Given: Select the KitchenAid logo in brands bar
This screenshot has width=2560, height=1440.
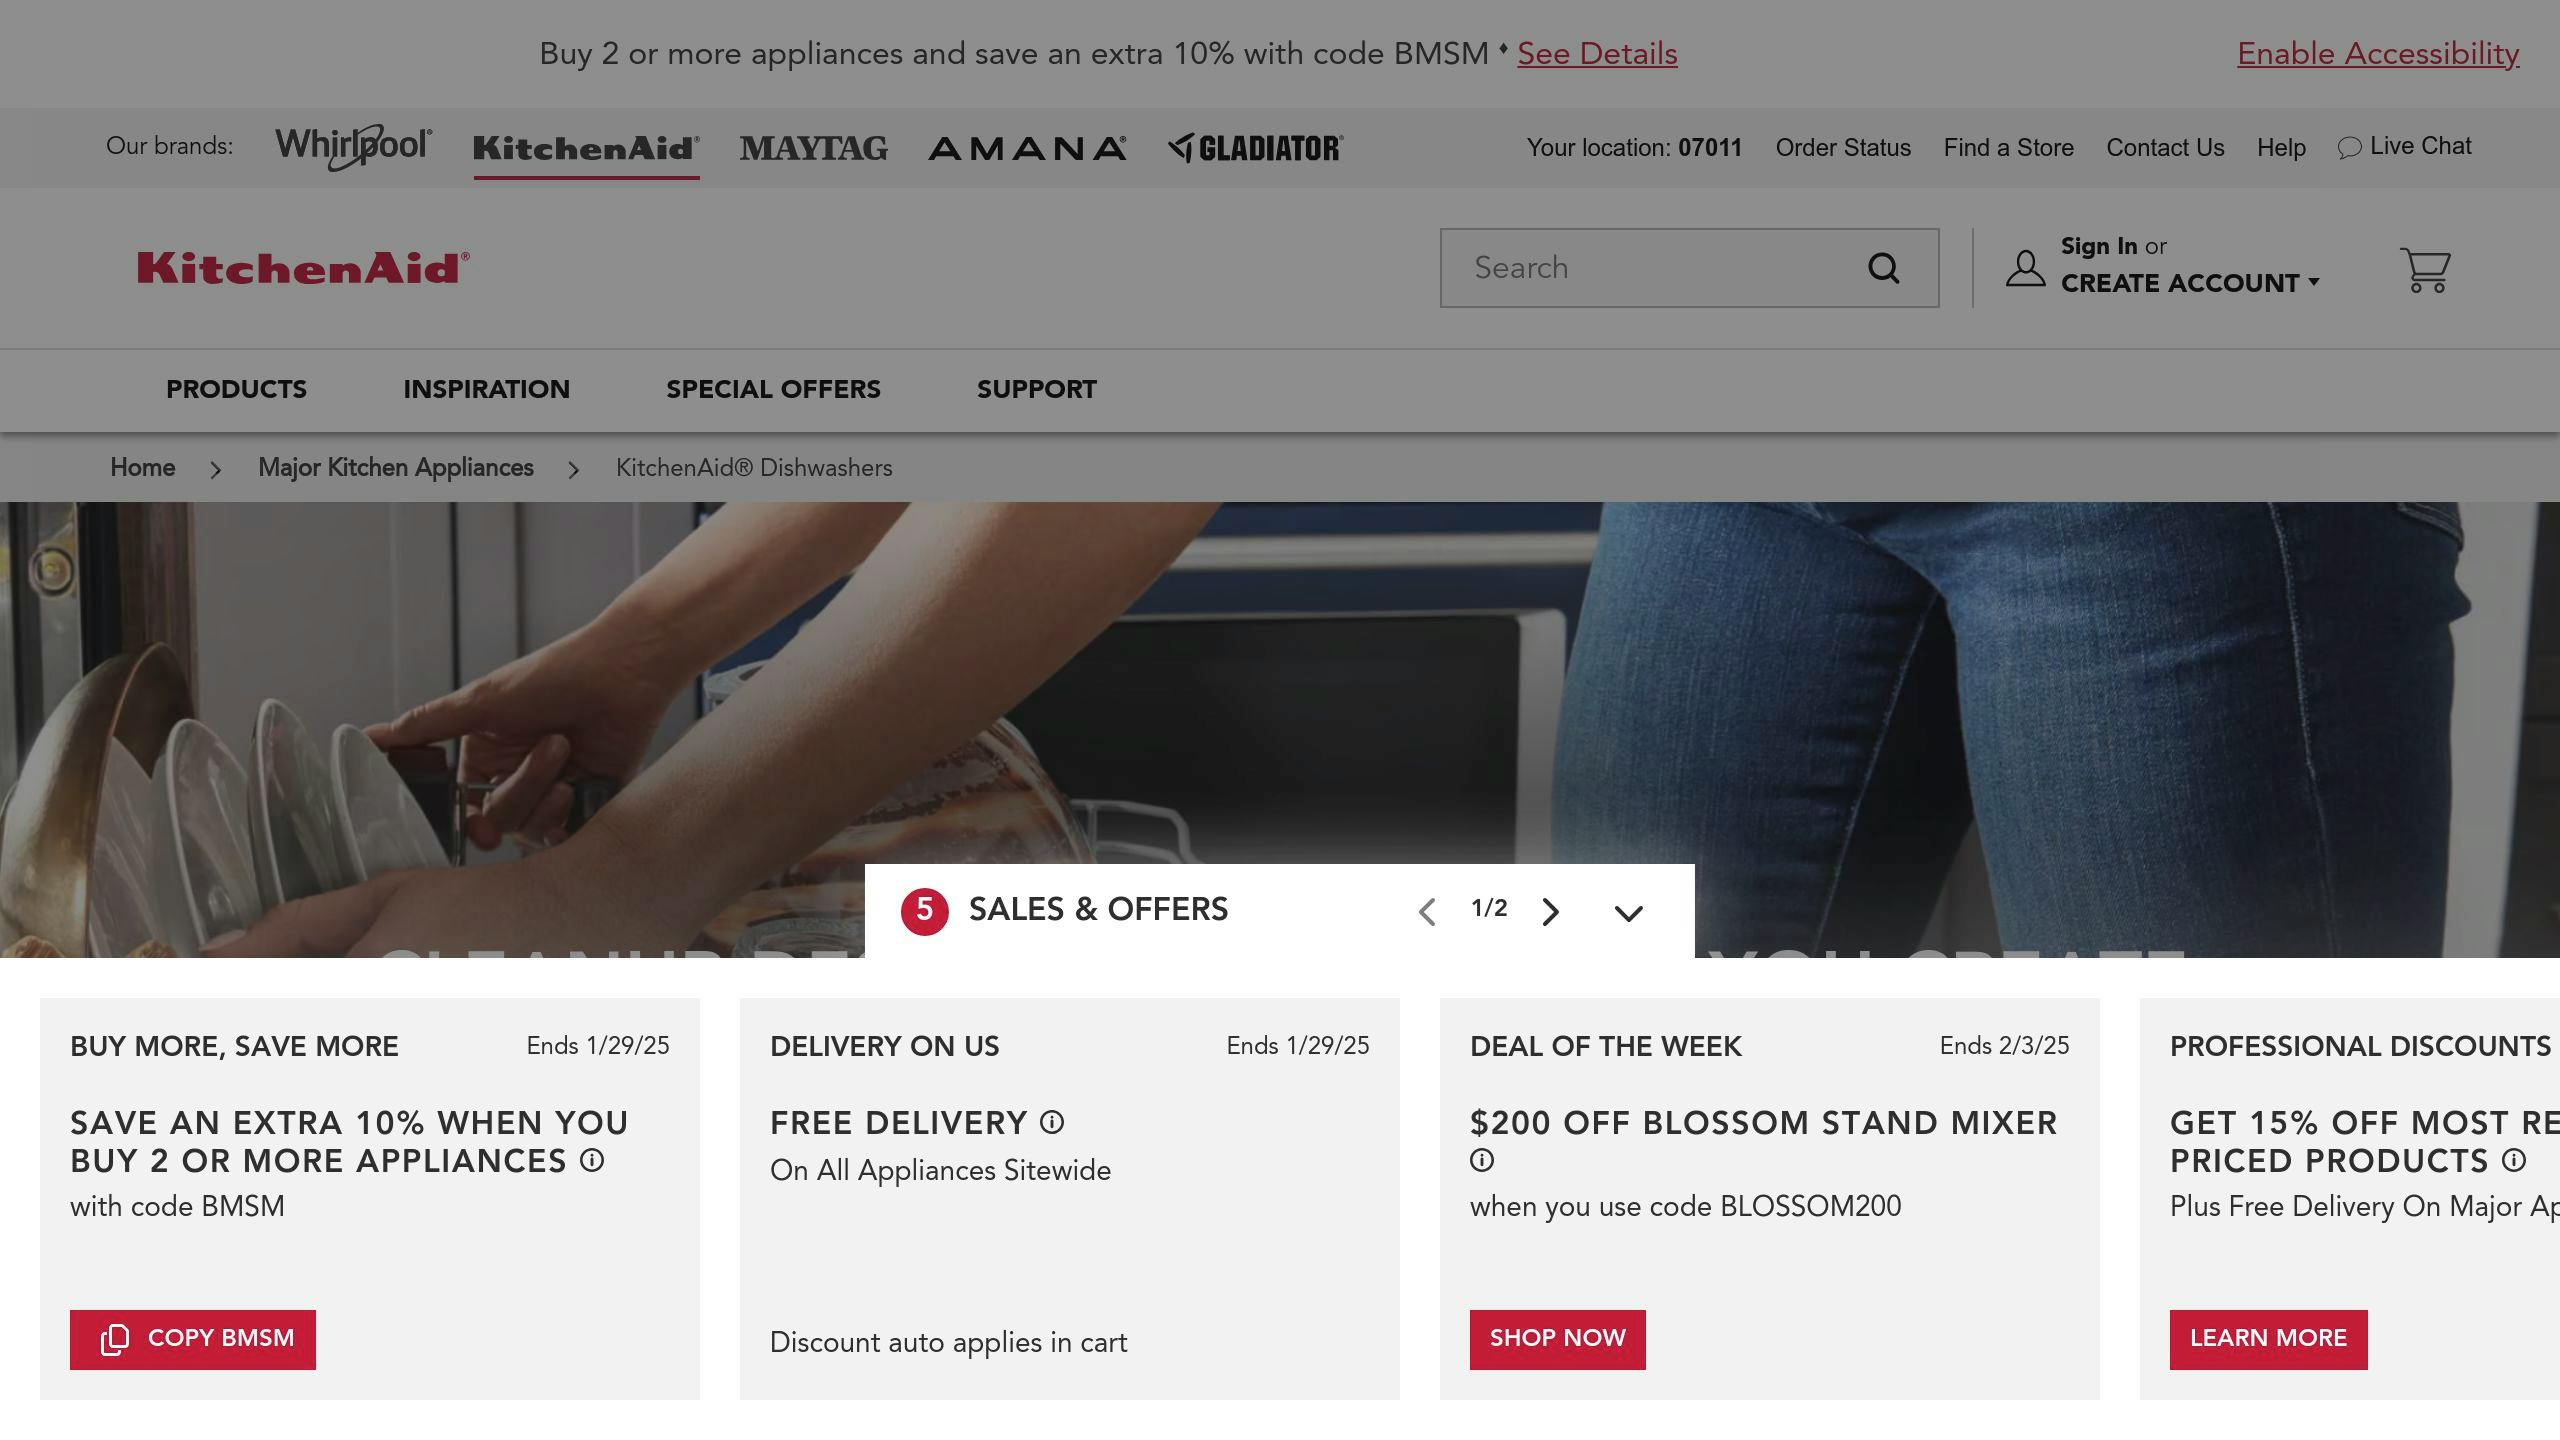Looking at the screenshot, I should (x=586, y=148).
